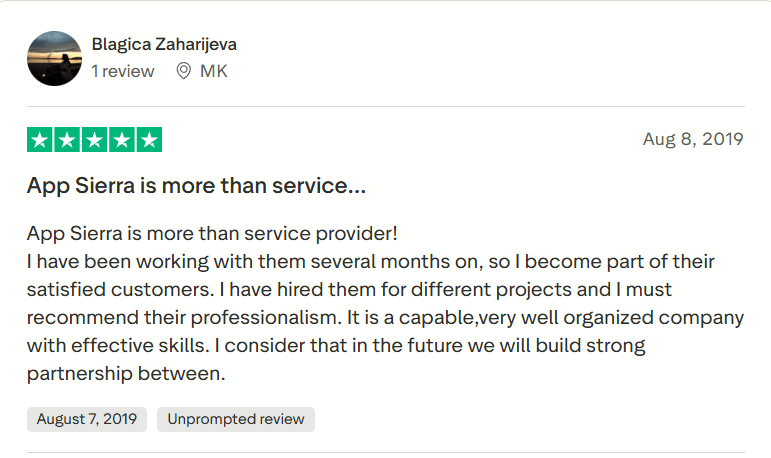Open reviewer name Blagica Zaharijeva
Screen dimensions: 771x458
coord(164,45)
